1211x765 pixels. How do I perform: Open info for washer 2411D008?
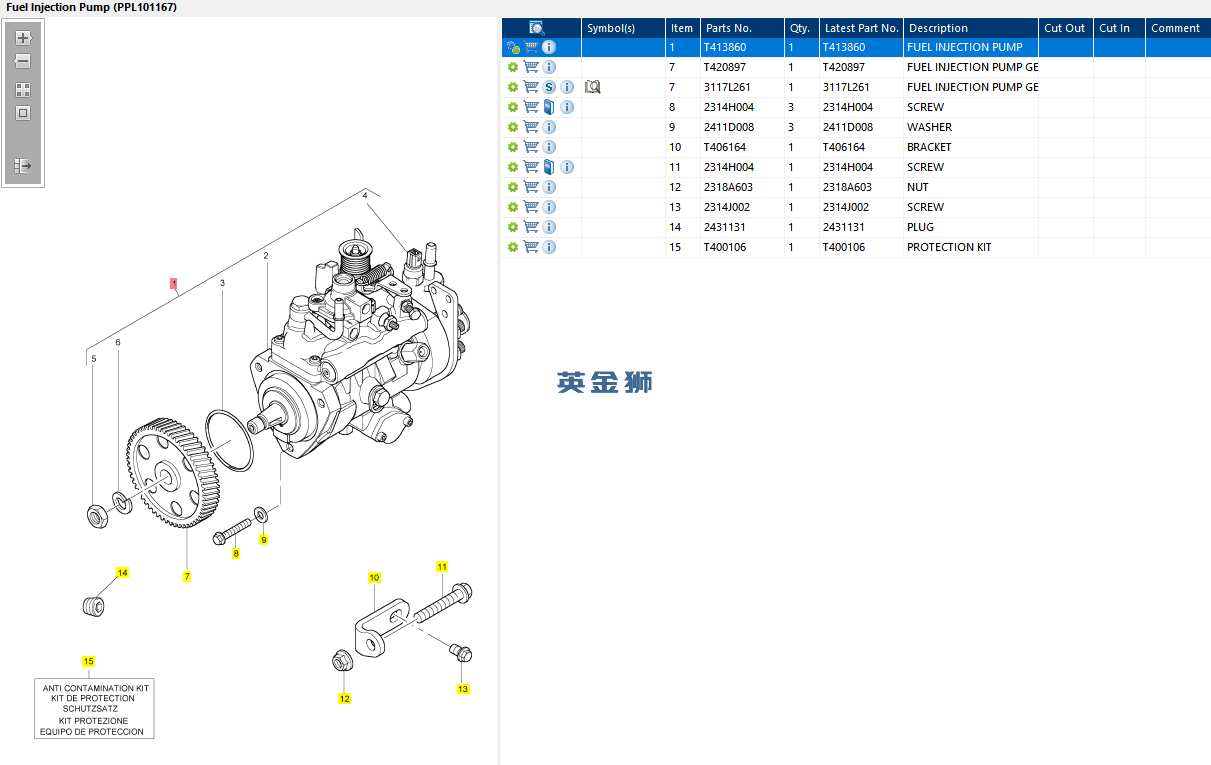(549, 127)
